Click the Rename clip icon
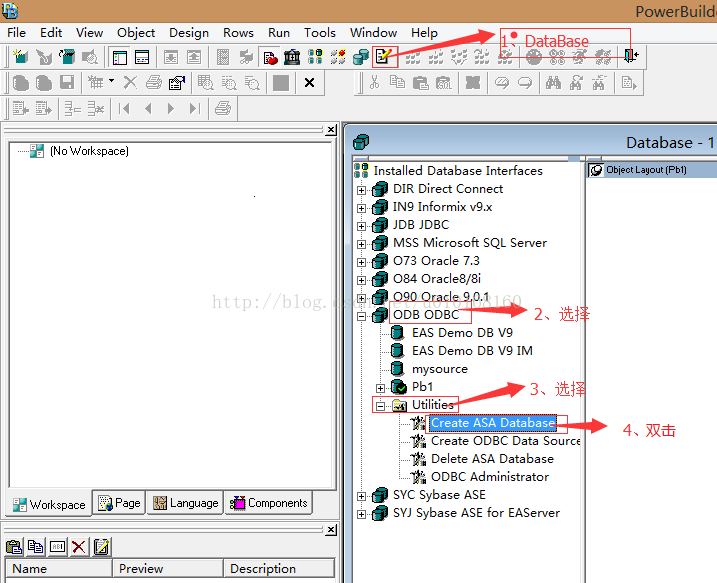717x583 pixels. point(57,546)
